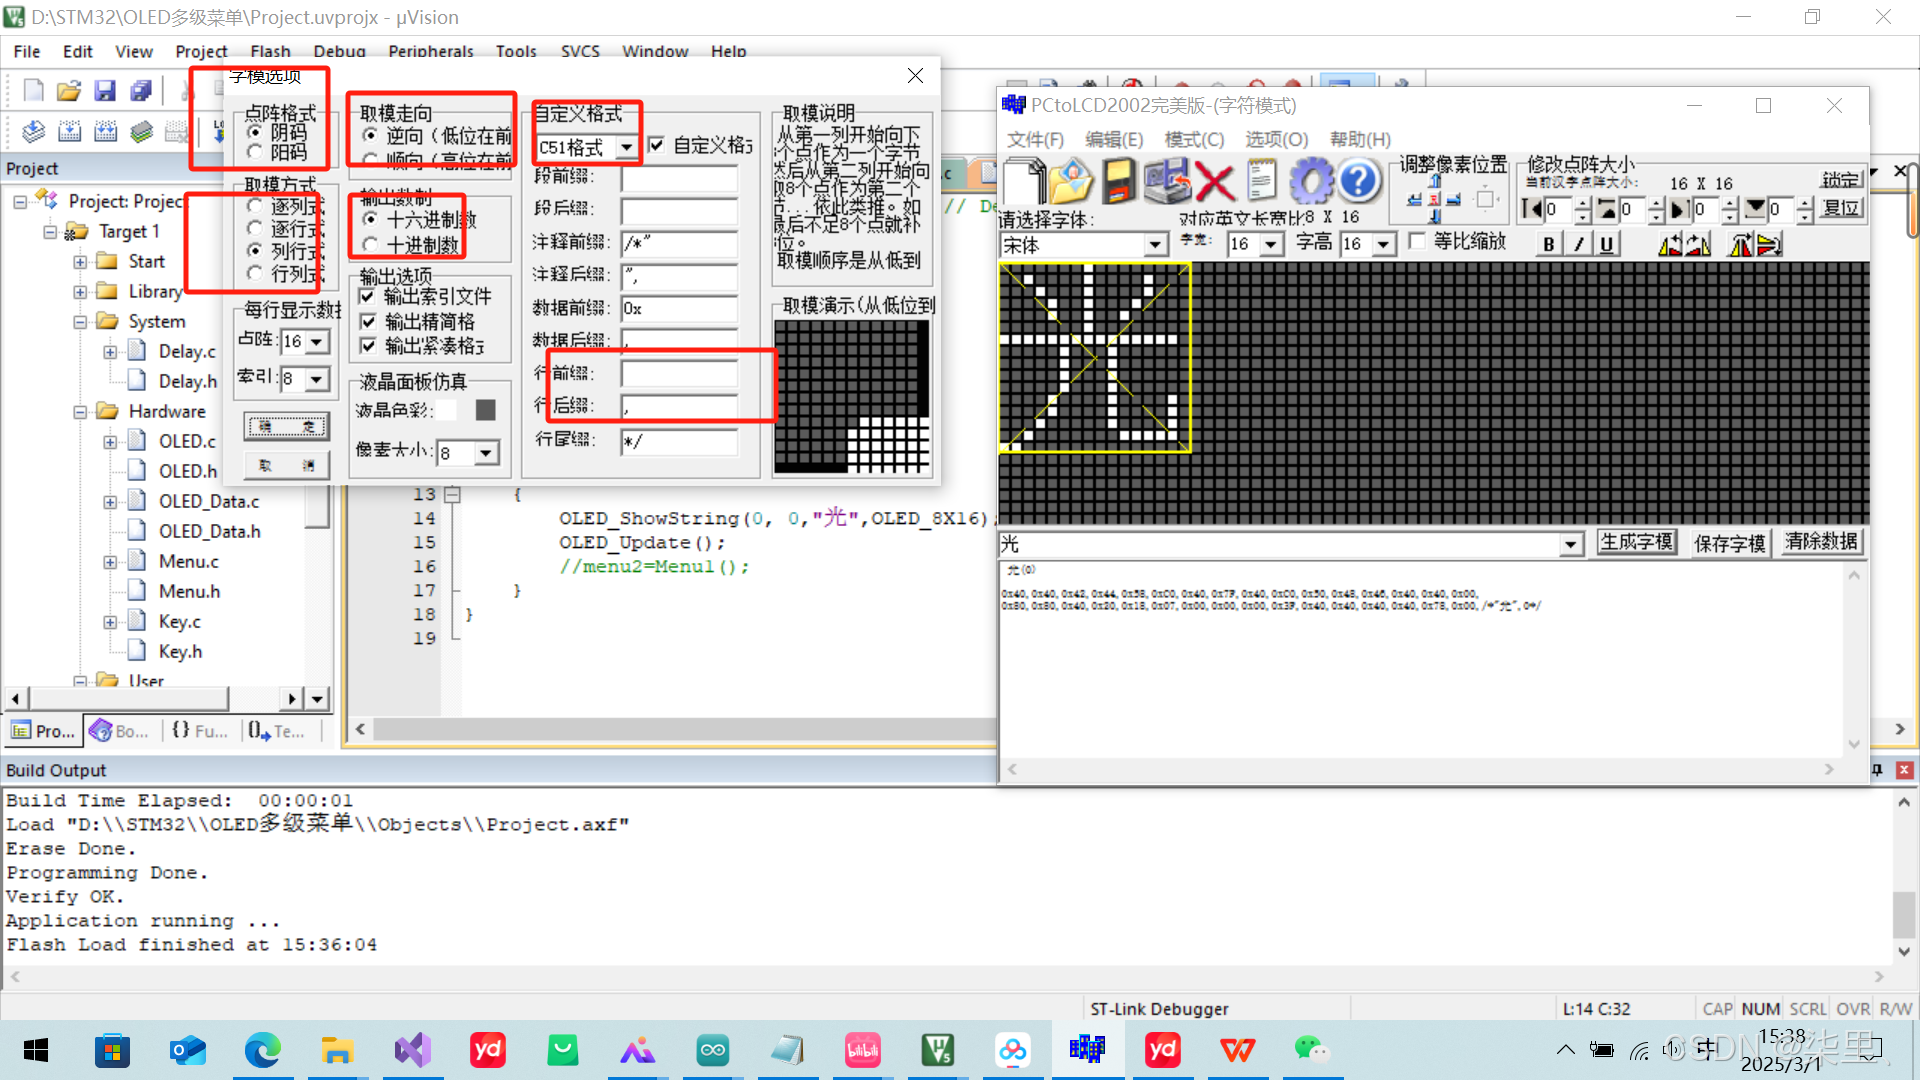Uncheck the 输出索引文件 checkbox
Screen dimensions: 1920x1080
coord(367,296)
